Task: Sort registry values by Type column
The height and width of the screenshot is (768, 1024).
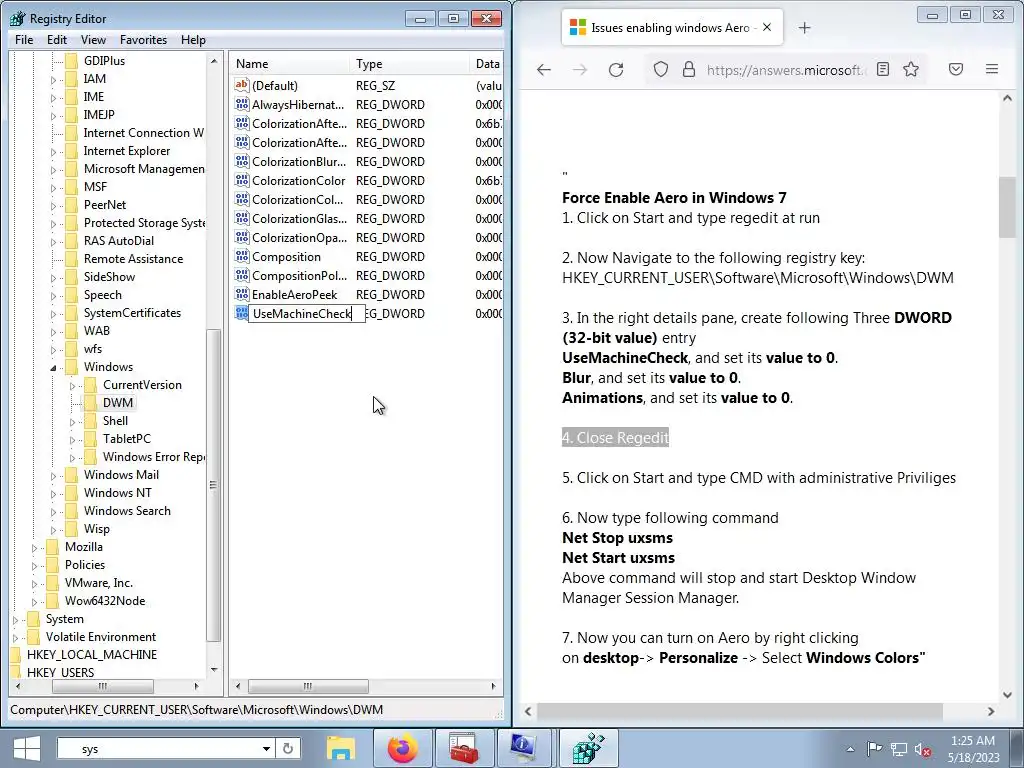Action: [x=409, y=63]
